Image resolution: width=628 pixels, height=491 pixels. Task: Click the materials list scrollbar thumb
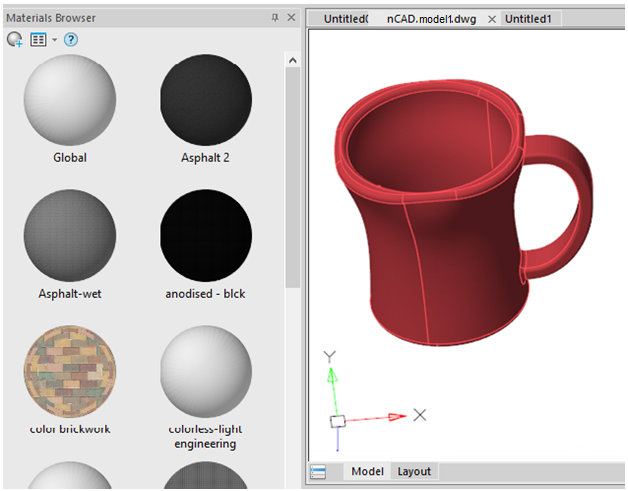293,177
